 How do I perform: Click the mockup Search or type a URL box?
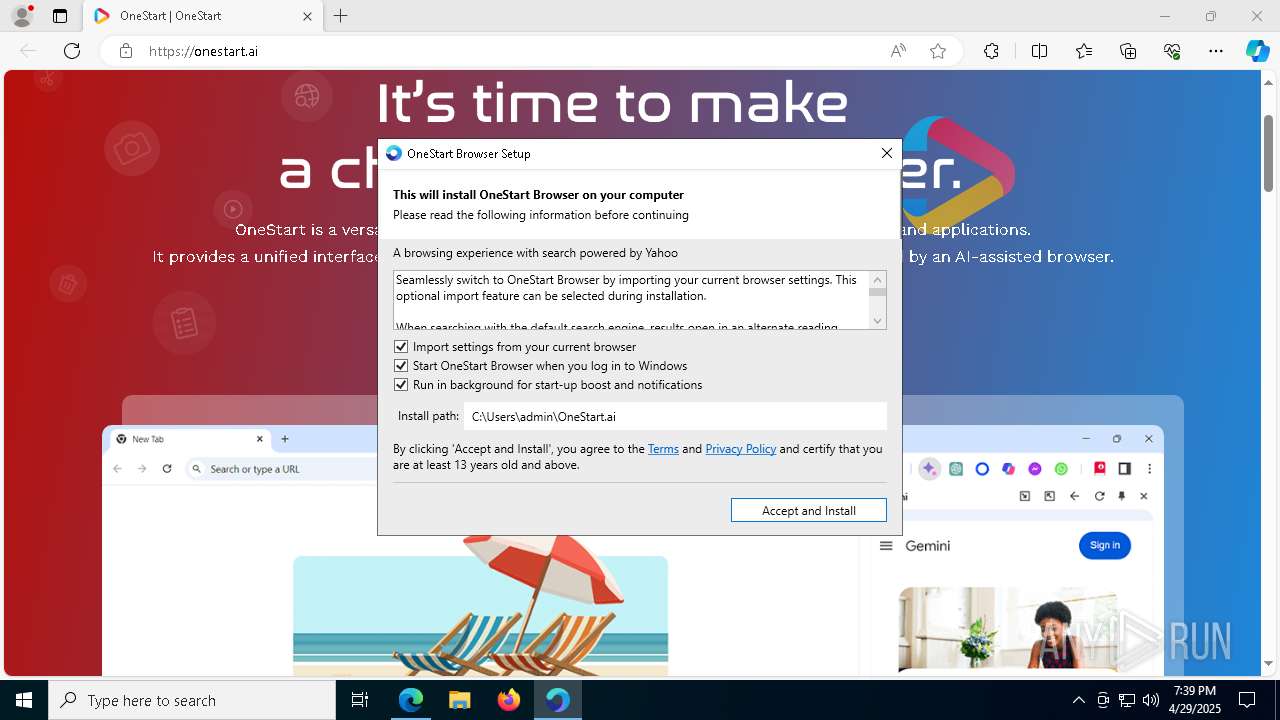[x=280, y=469]
